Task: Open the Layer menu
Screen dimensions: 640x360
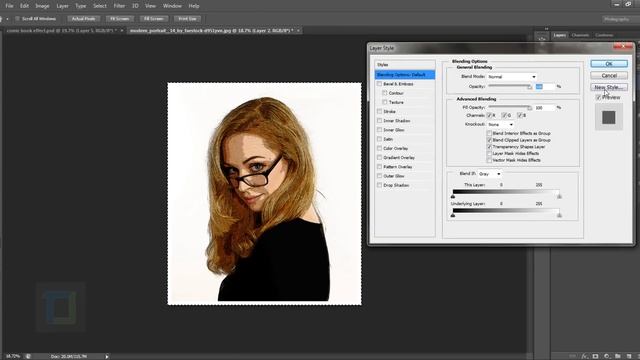Action: 62,6
